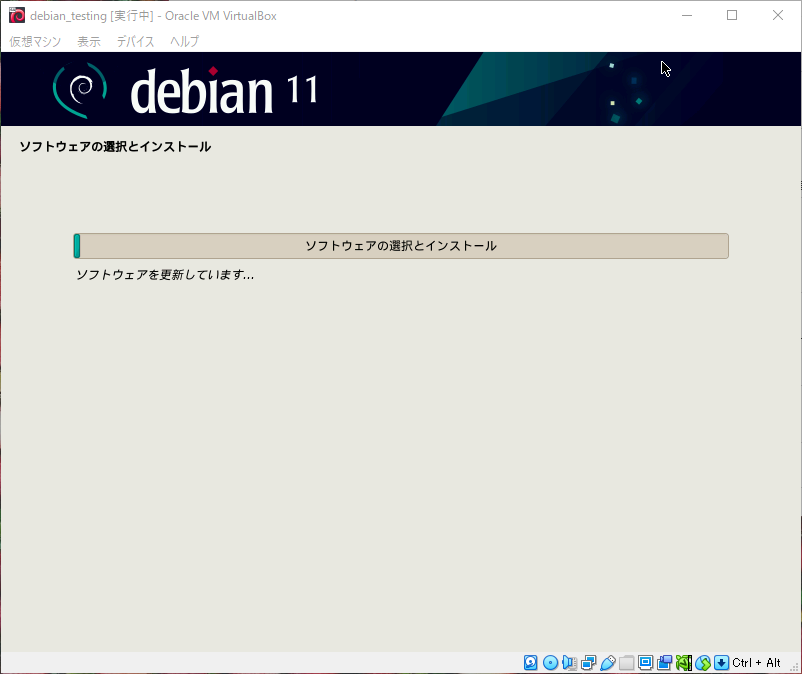Maximize the VirtualBox window
This screenshot has width=802, height=674.
[732, 15]
